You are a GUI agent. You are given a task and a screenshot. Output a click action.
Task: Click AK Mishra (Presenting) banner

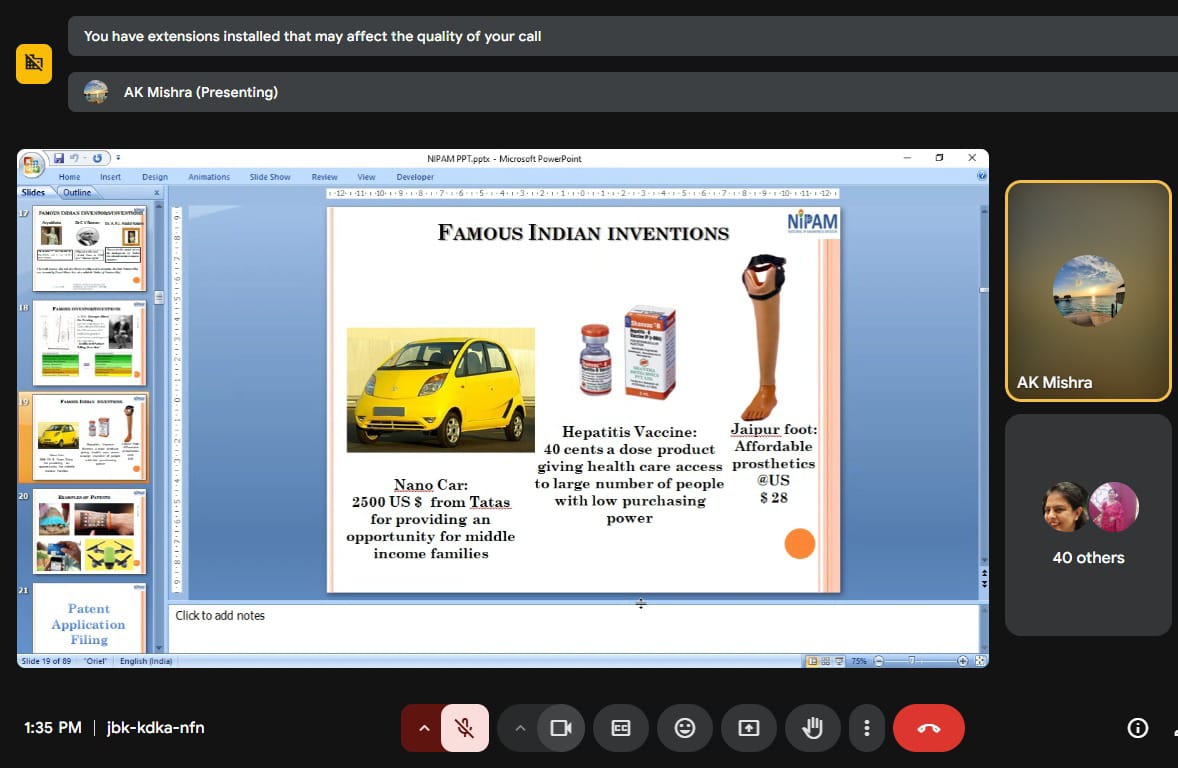623,92
